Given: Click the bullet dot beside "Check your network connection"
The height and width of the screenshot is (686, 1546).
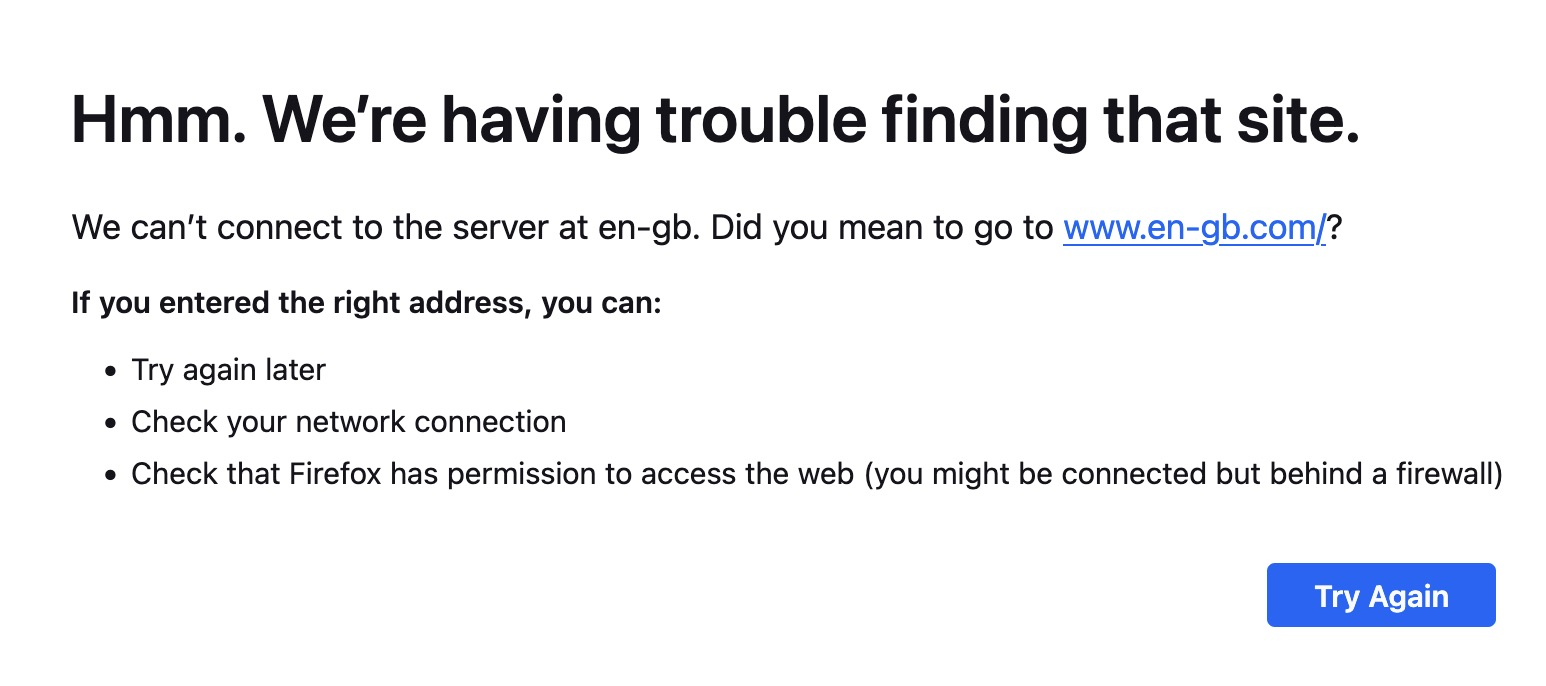Looking at the screenshot, I should (110, 423).
